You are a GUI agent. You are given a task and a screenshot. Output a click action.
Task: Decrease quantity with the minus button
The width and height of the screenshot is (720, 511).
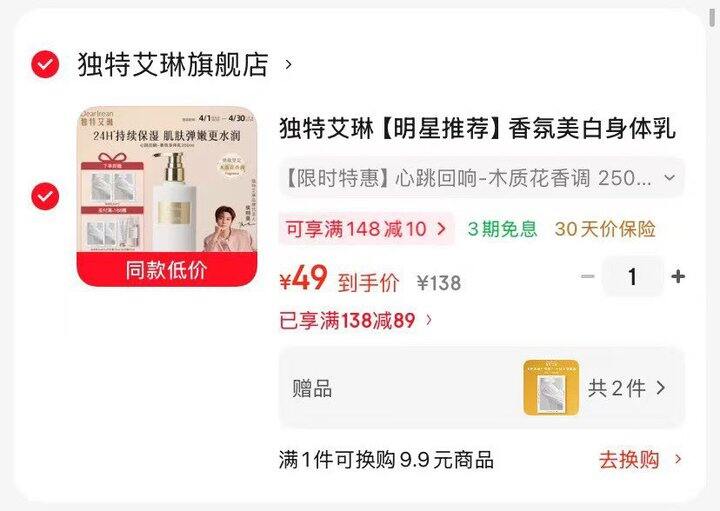coord(588,276)
